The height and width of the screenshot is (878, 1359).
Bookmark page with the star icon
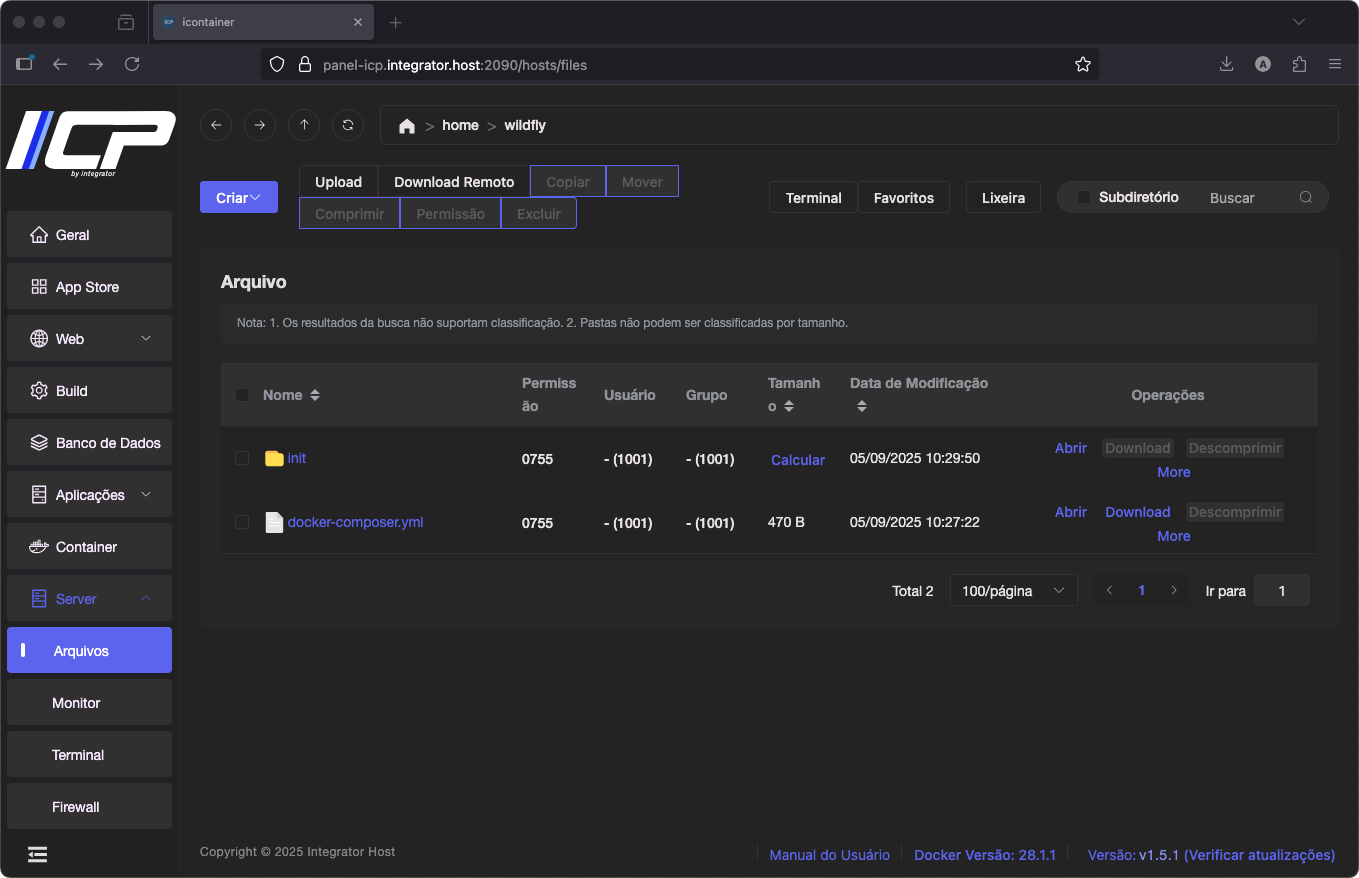(1082, 65)
